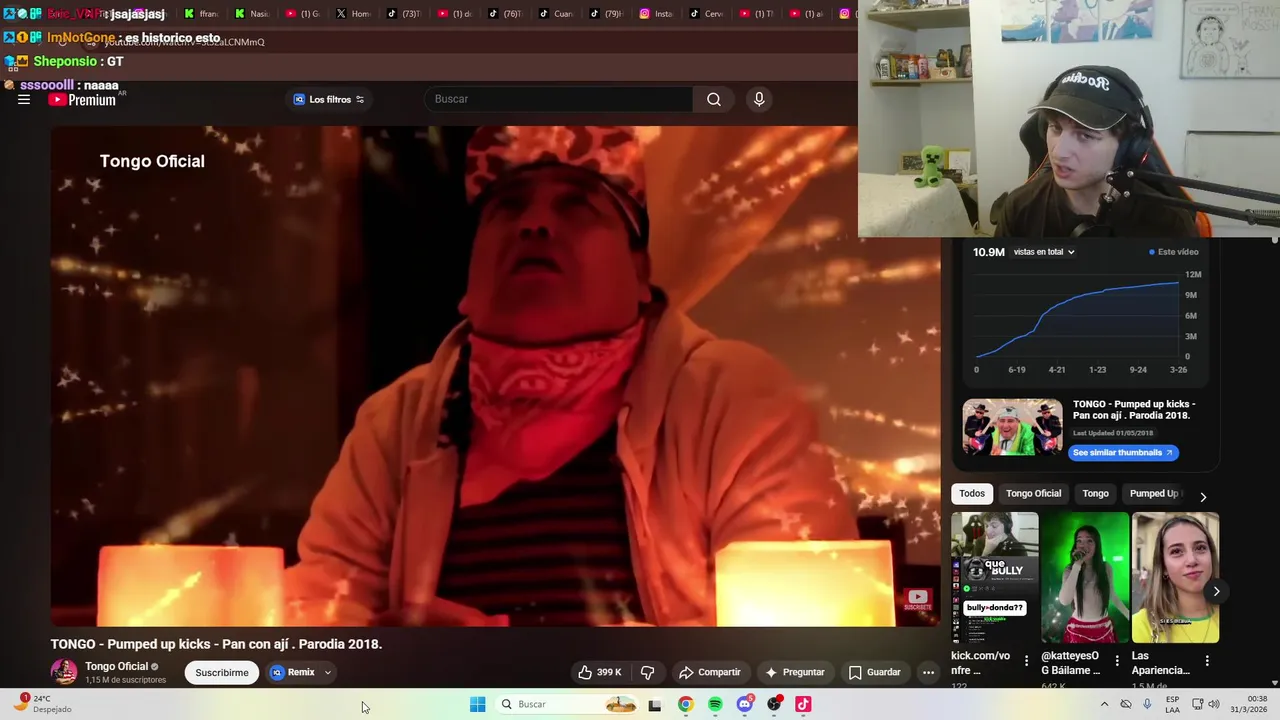1280x720 pixels.
Task: Open Task View on the taskbar
Action: tap(655, 704)
